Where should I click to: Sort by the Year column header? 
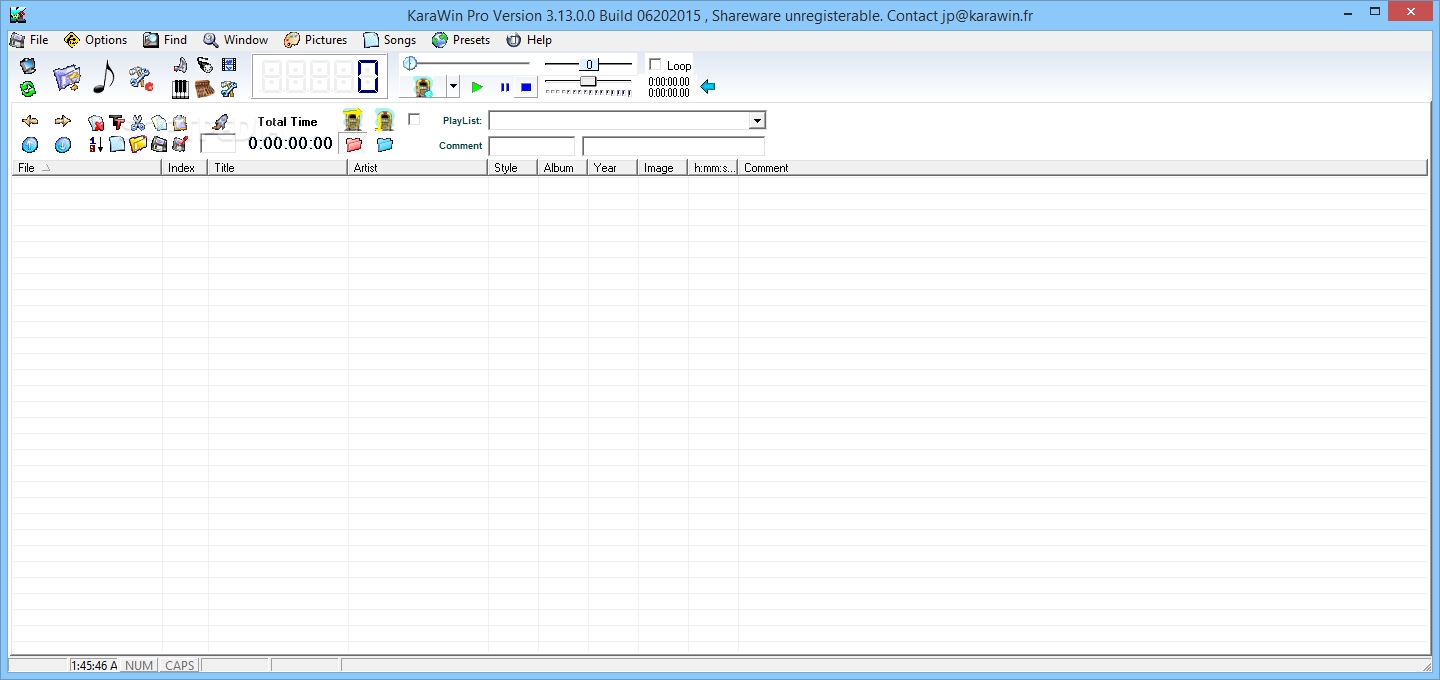[x=613, y=168]
